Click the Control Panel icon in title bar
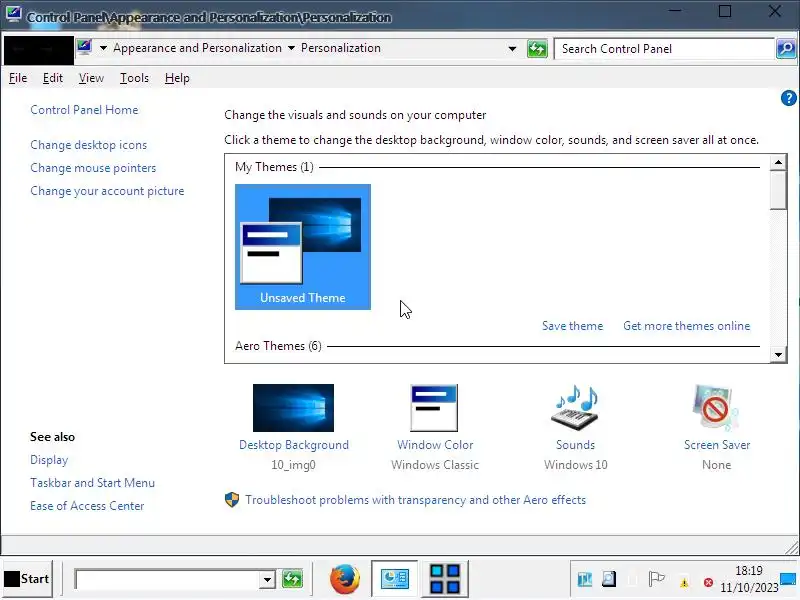The image size is (800, 600). (13, 14)
